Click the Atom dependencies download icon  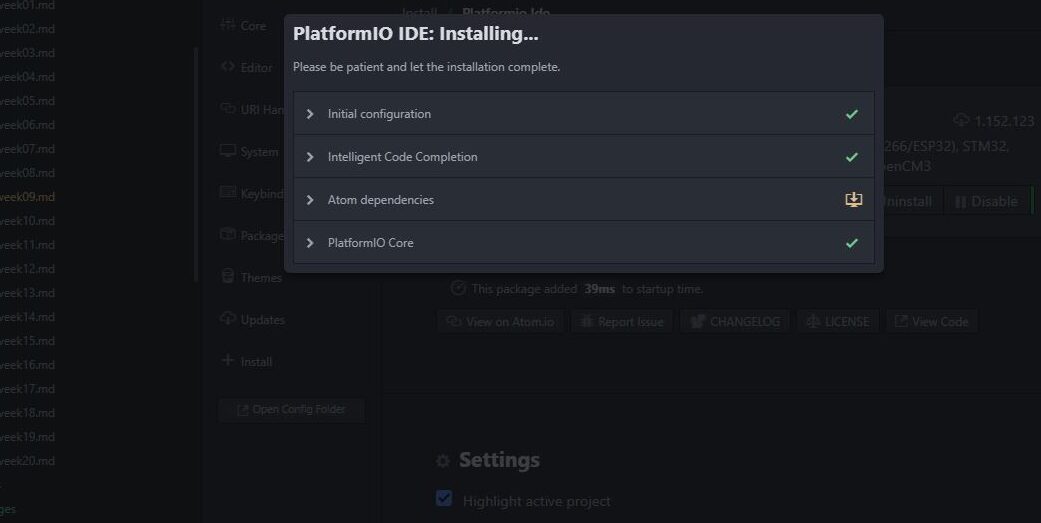click(x=853, y=200)
